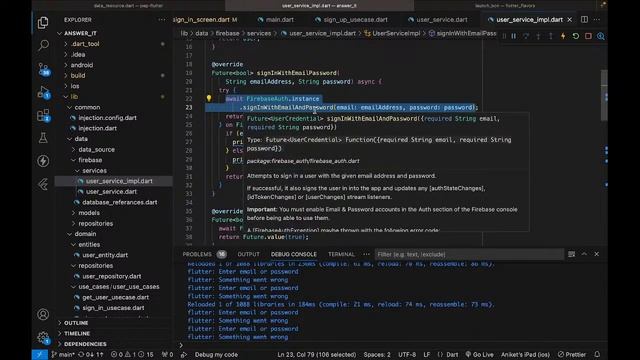Open the Explorer view in activity bar
The height and width of the screenshot is (360, 640).
(x=43, y=22)
